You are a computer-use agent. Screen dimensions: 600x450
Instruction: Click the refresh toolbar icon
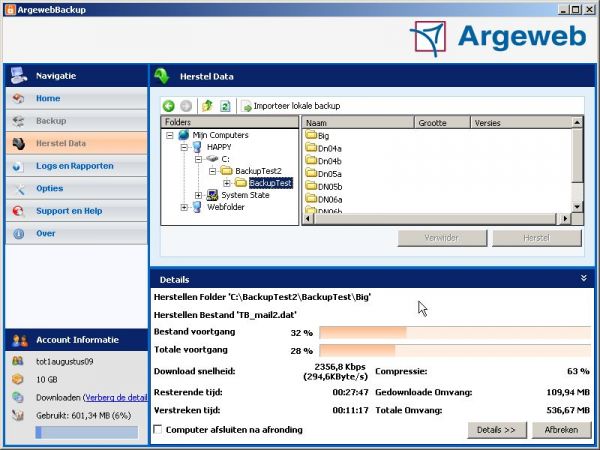(x=225, y=106)
